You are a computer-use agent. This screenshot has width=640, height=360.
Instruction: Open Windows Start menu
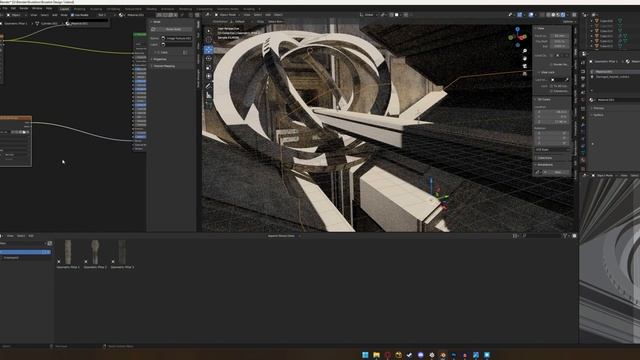[365, 355]
